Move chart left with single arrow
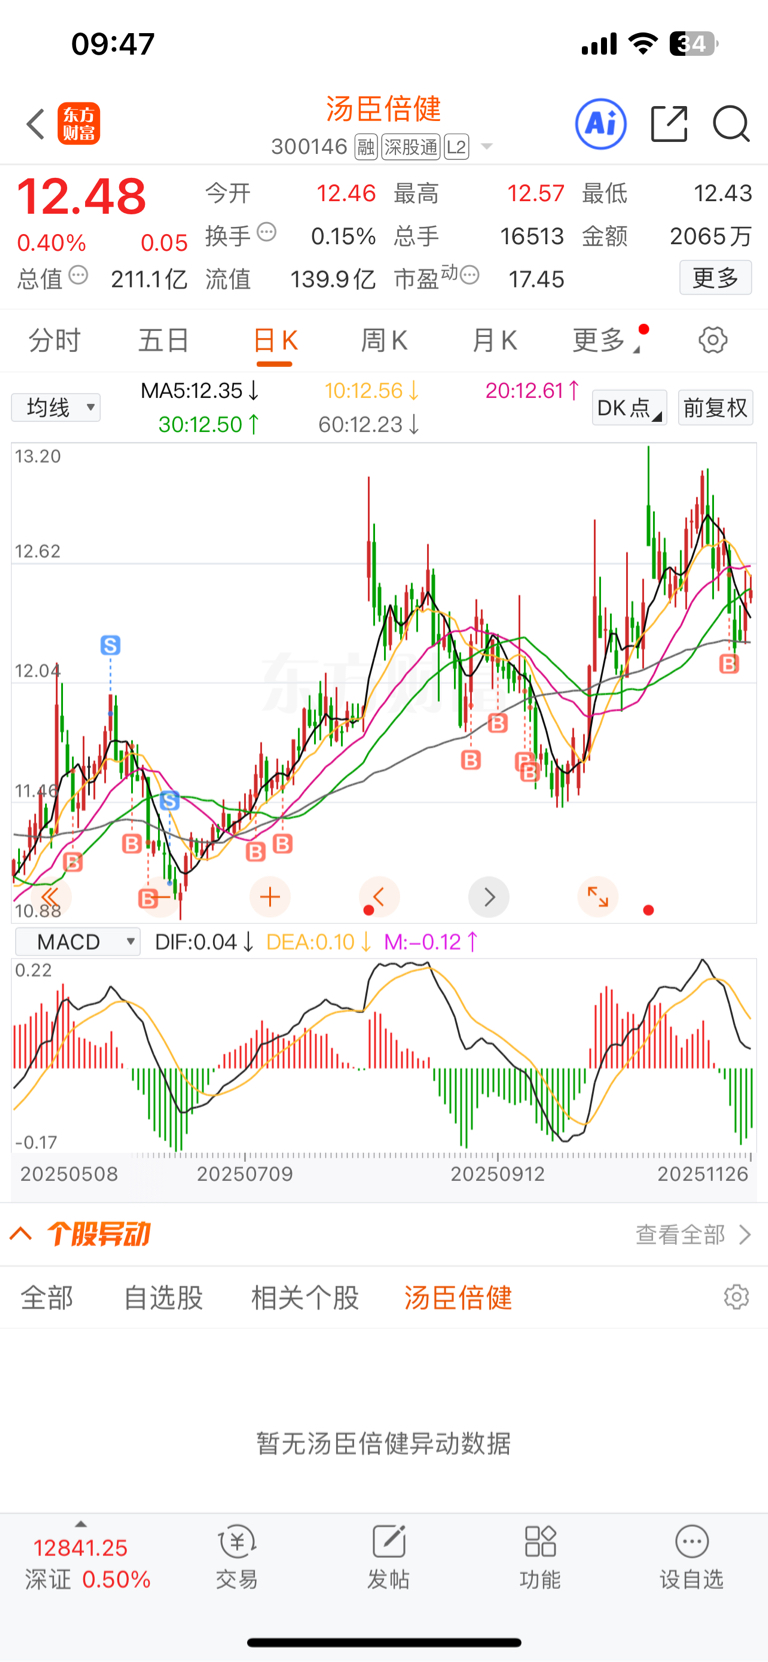The height and width of the screenshot is (1662, 768). point(379,897)
